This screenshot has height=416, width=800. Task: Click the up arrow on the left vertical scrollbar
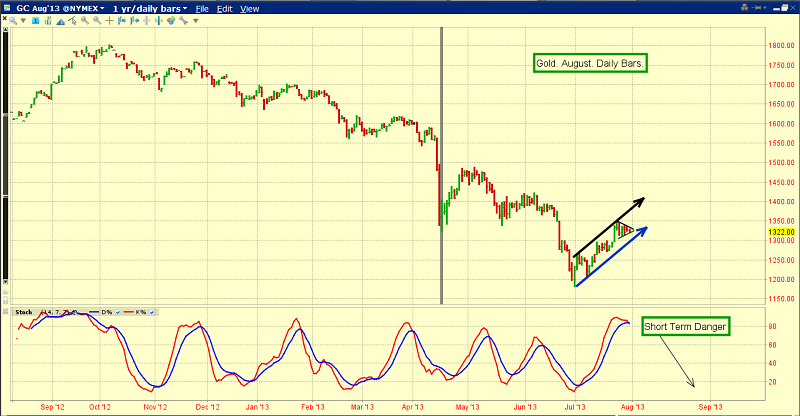[6, 30]
